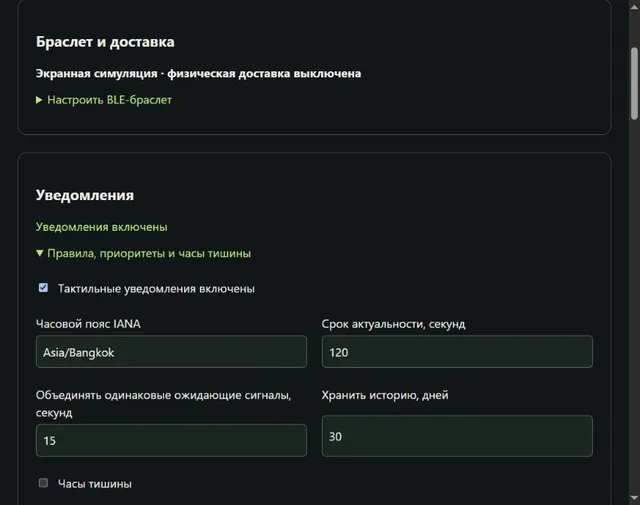
Task: Click the Хранить историю, дней label
Action: 385,395
